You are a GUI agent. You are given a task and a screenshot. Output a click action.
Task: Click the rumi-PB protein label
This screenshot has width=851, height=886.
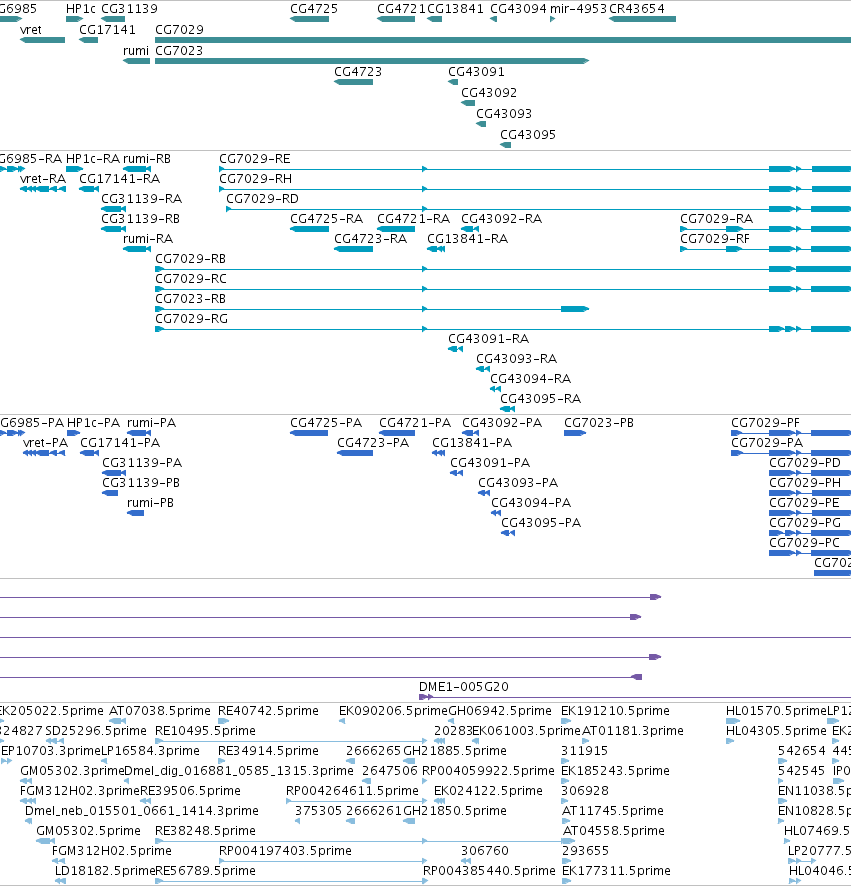point(150,503)
